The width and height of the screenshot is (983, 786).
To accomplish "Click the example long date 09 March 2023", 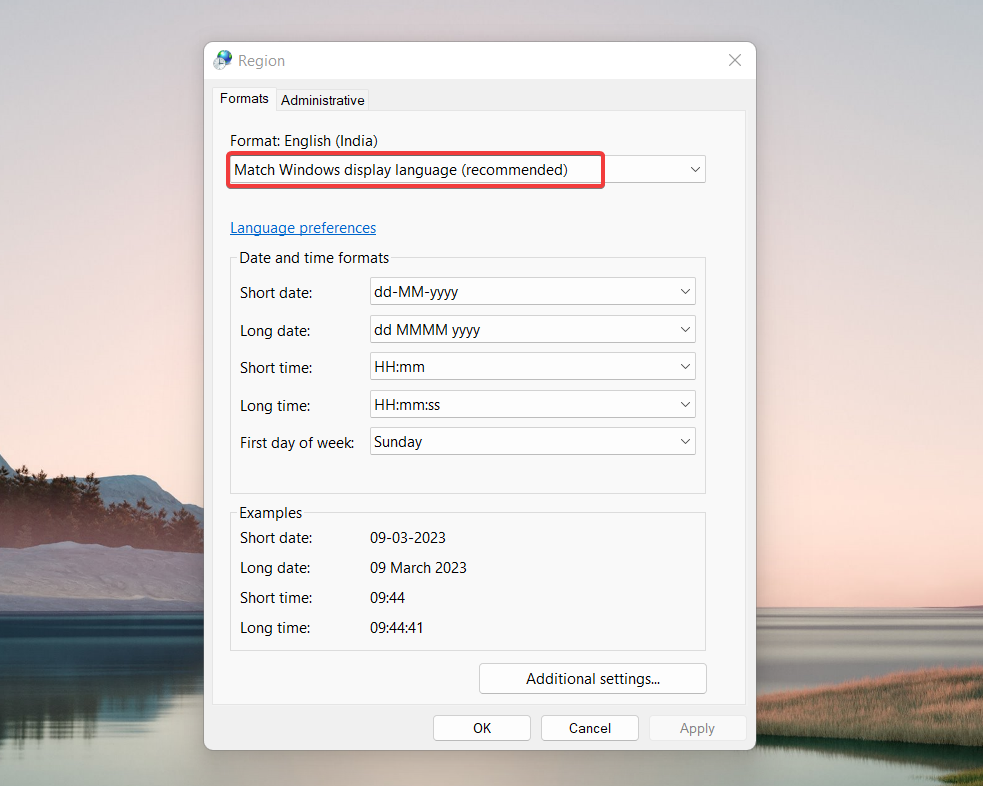I will click(418, 568).
